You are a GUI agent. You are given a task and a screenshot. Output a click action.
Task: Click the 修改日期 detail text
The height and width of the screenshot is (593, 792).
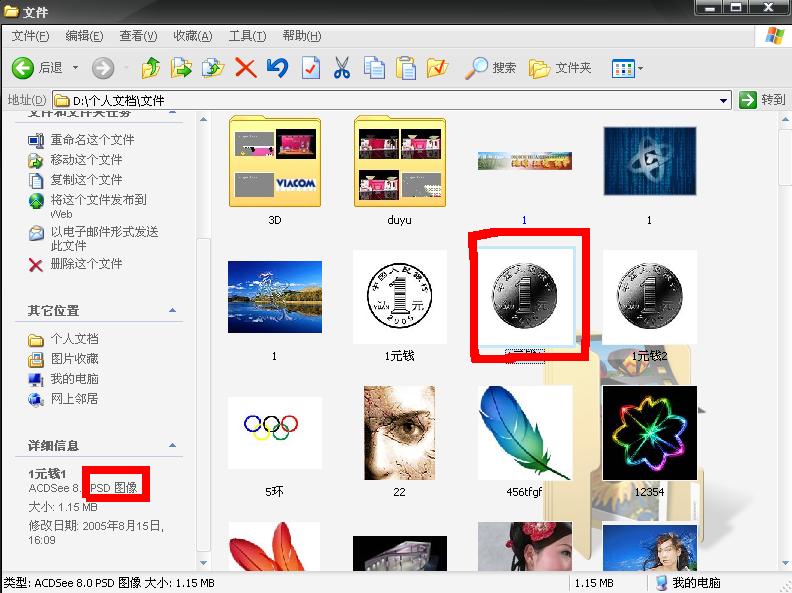click(x=96, y=532)
